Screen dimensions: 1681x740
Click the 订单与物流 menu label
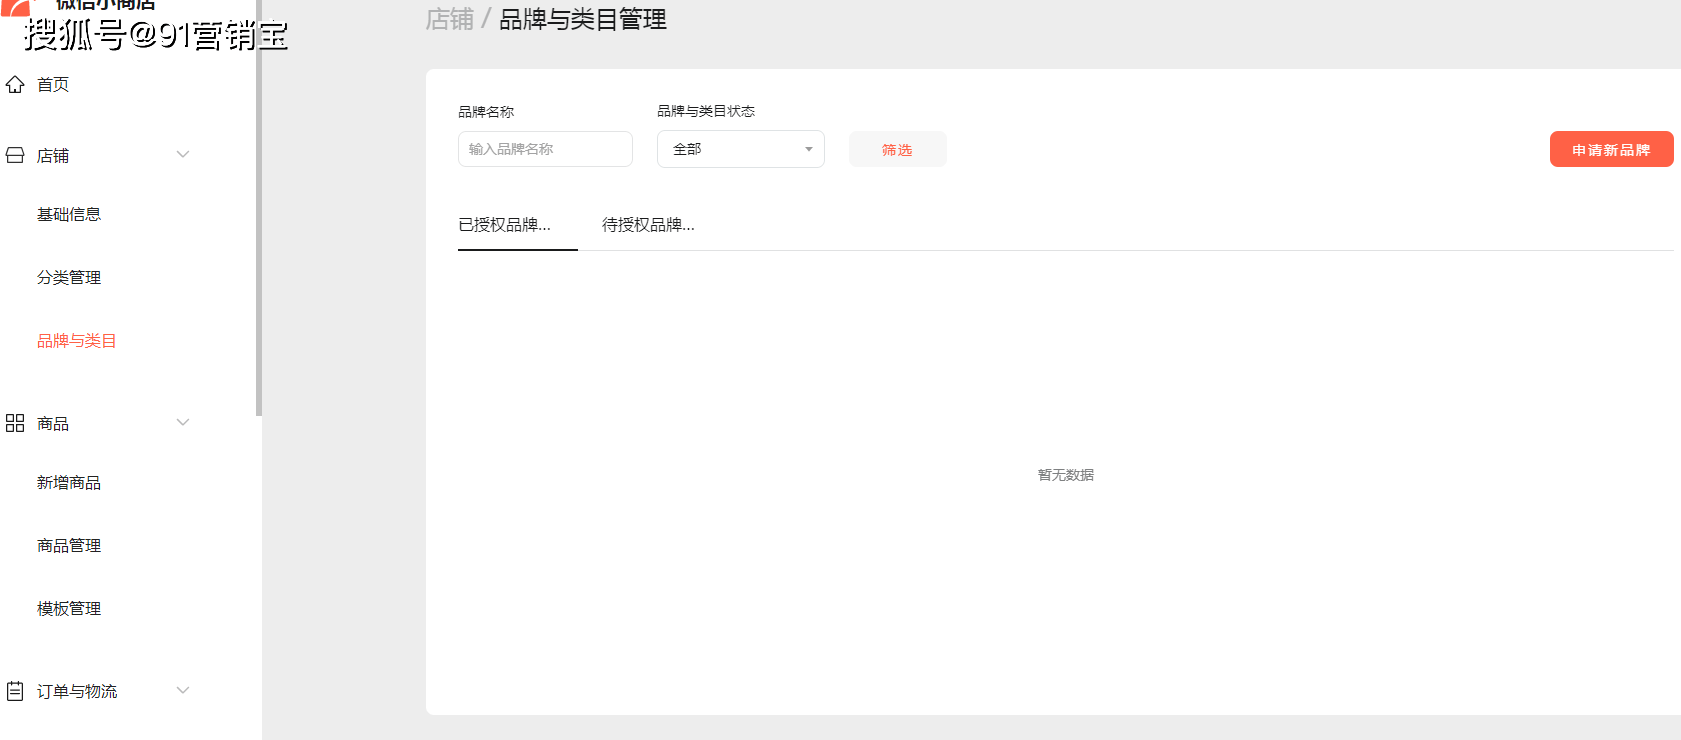coord(77,692)
